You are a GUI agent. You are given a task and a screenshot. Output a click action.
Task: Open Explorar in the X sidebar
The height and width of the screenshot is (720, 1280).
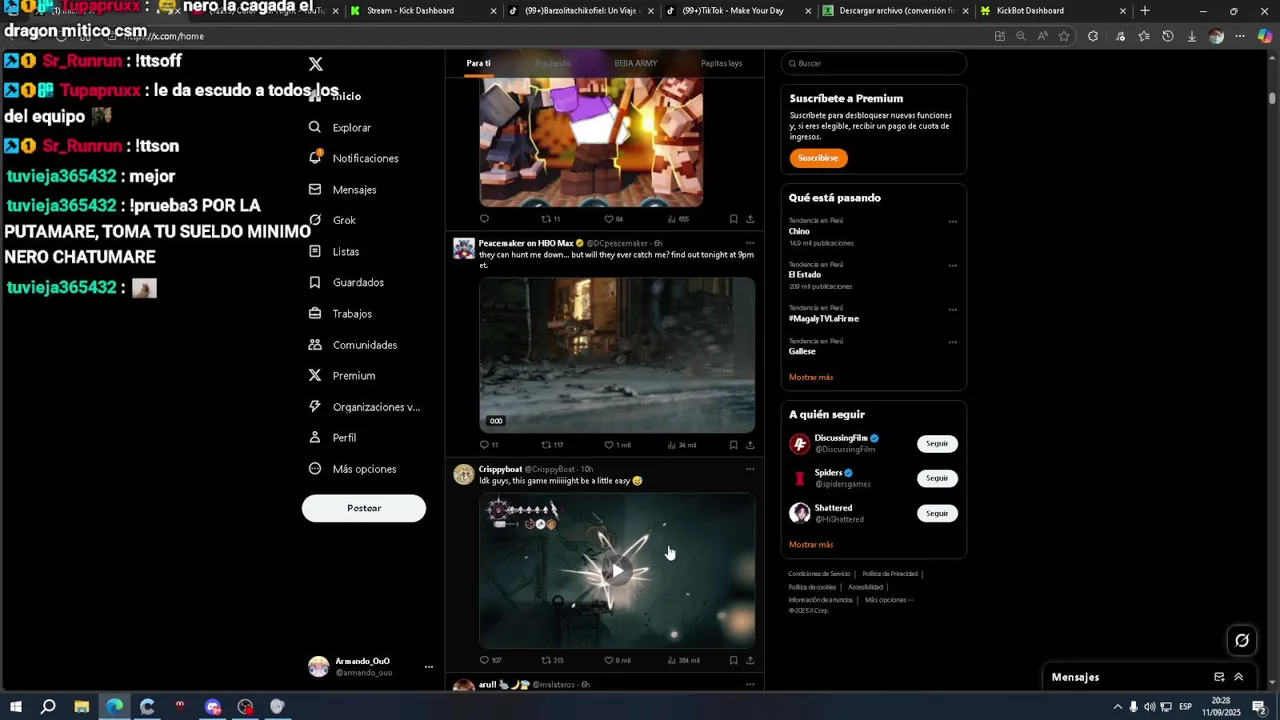coord(340,127)
